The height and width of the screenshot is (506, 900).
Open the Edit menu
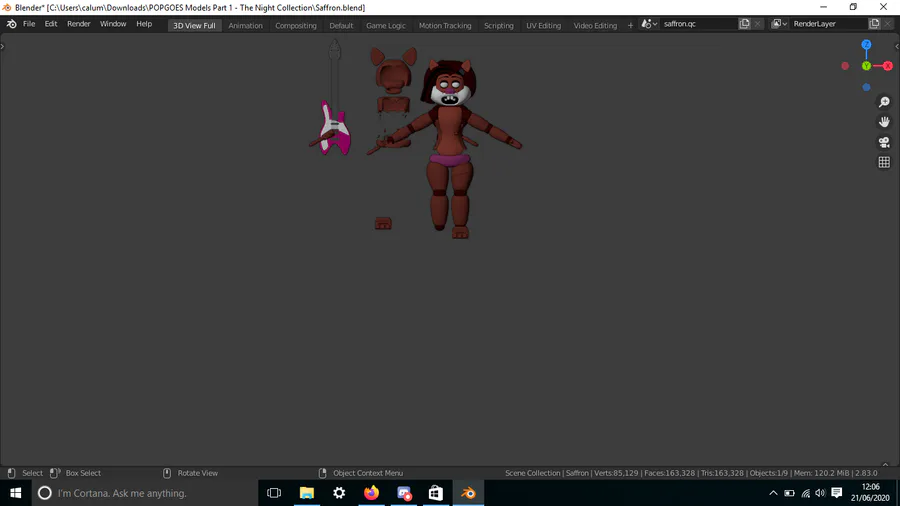click(51, 24)
